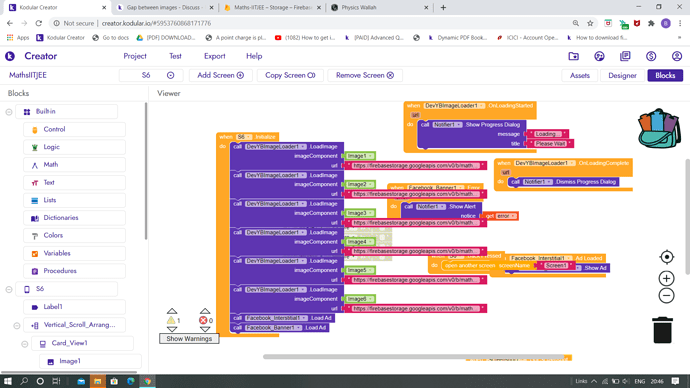Open the Image1 component dropdown in block
Screen dimensions: 690x388
pos(371,156)
